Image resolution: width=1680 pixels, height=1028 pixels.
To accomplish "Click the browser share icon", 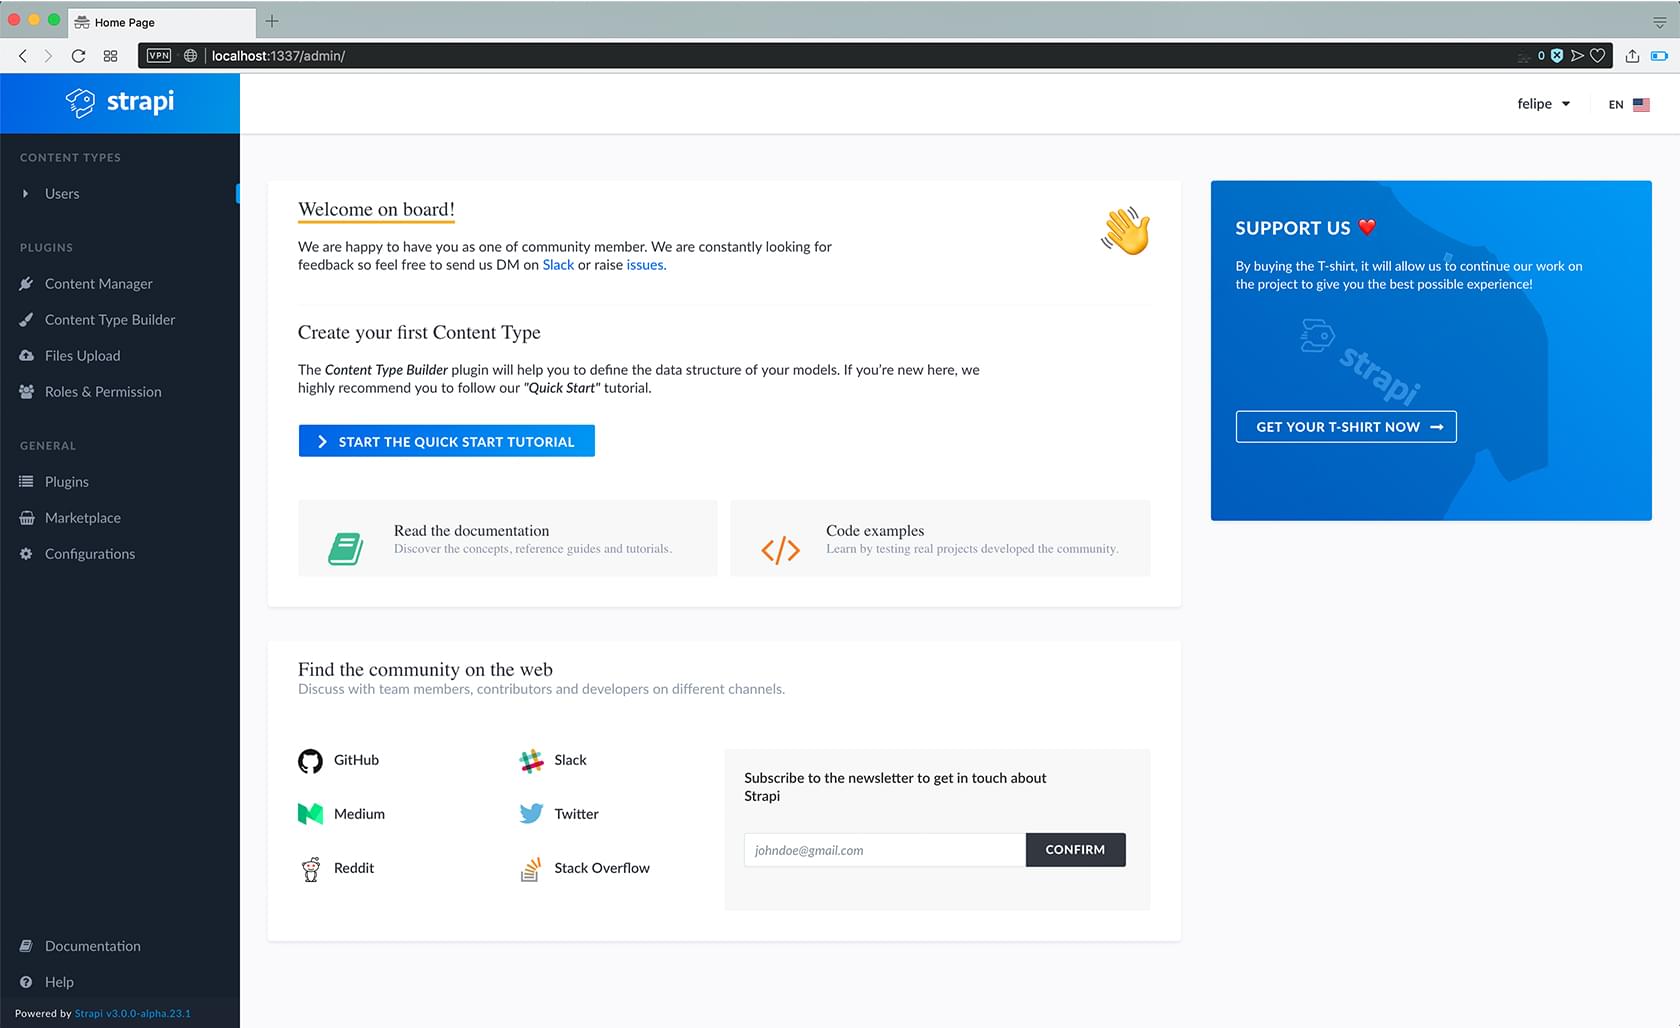I will pos(1632,56).
